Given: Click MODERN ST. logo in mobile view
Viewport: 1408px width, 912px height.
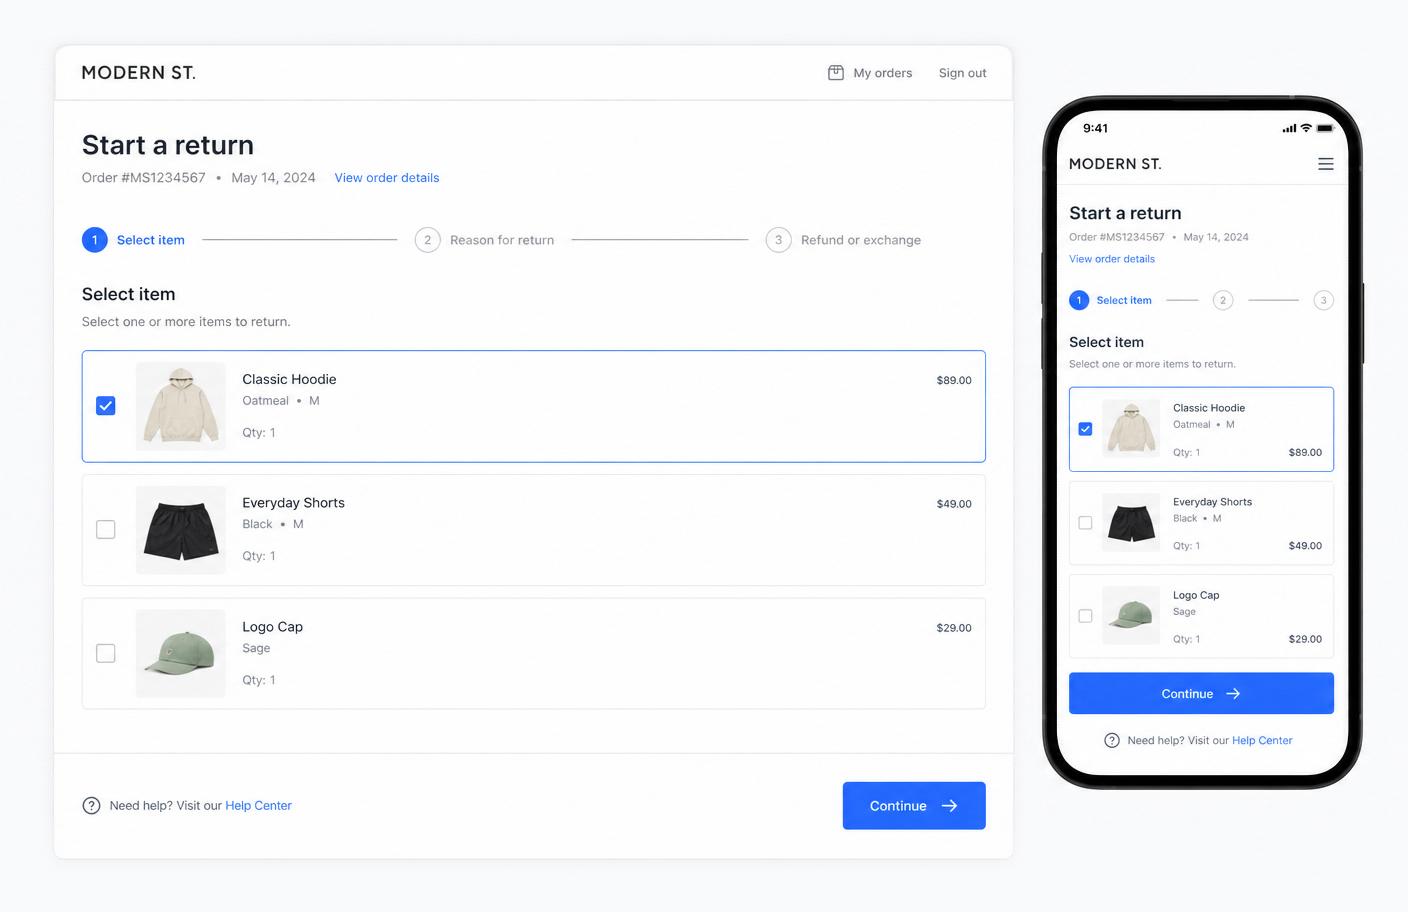Looking at the screenshot, I should (1115, 164).
